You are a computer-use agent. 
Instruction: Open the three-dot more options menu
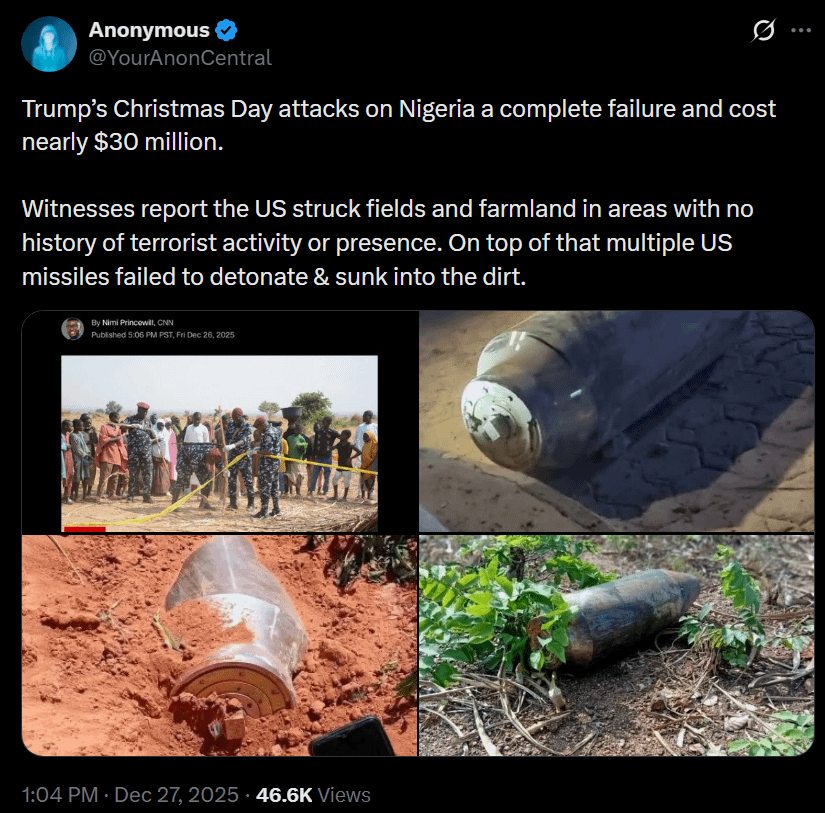click(x=801, y=31)
